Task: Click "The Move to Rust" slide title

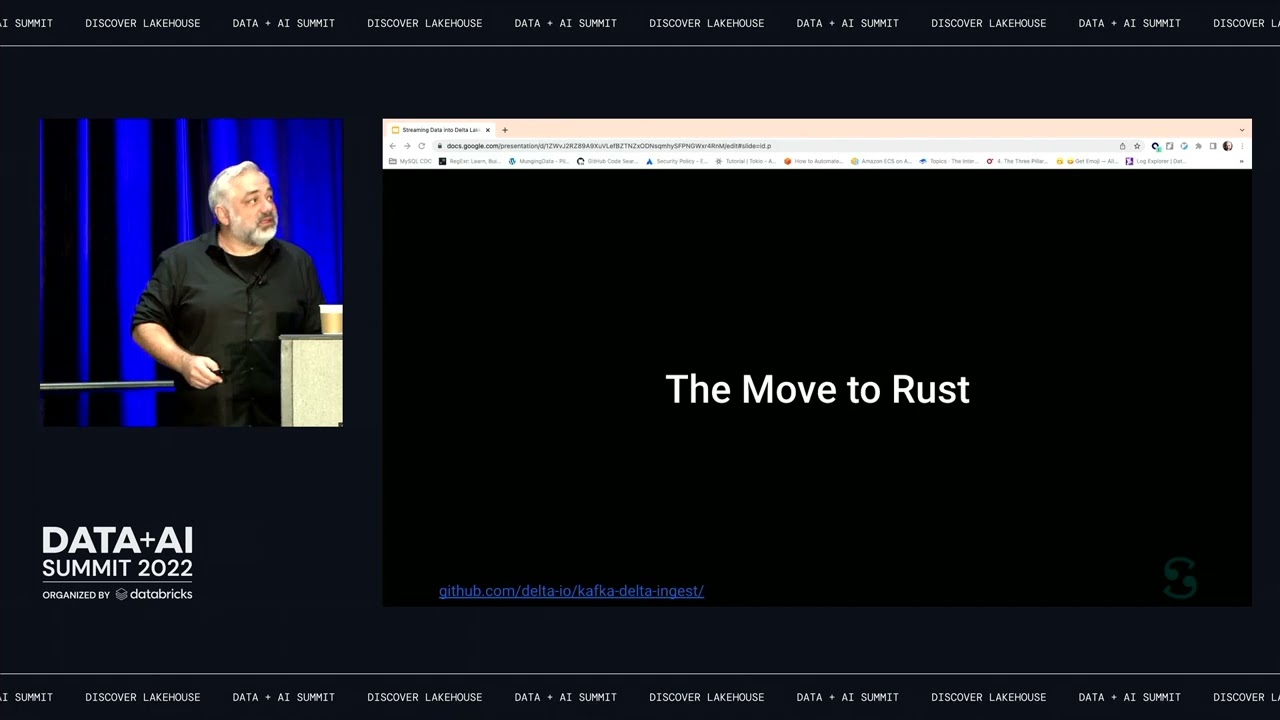Action: pos(818,389)
